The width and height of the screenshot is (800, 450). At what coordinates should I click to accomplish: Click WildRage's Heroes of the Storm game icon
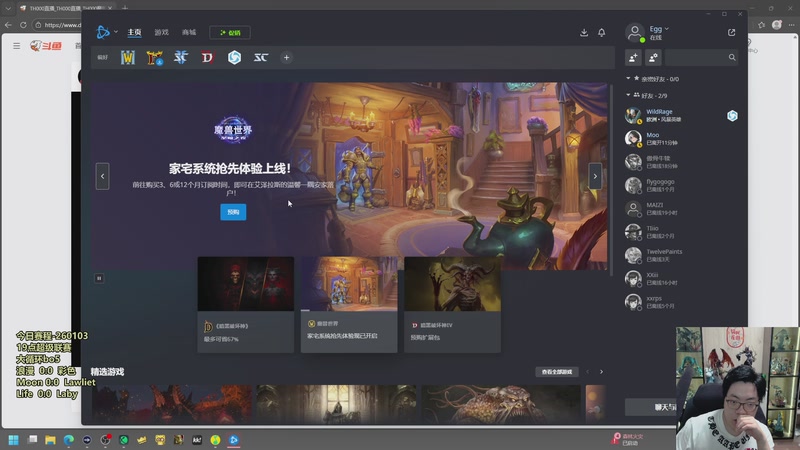(732, 116)
